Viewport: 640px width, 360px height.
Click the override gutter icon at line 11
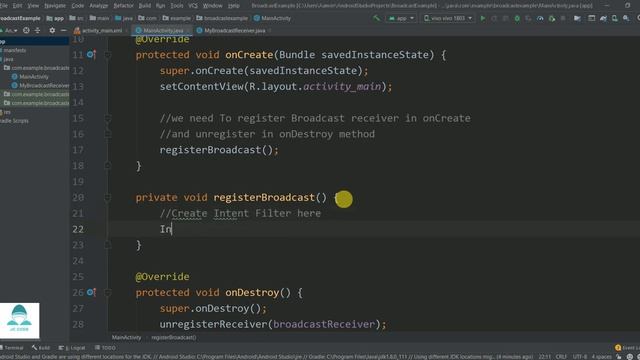(x=91, y=55)
